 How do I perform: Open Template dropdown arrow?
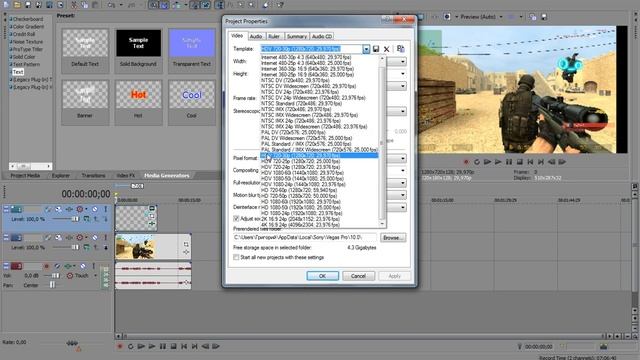coord(366,49)
